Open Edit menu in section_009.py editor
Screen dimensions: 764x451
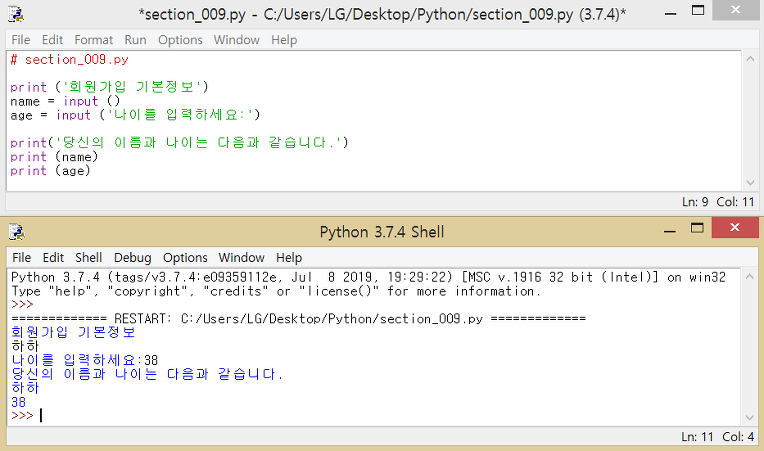(52, 40)
